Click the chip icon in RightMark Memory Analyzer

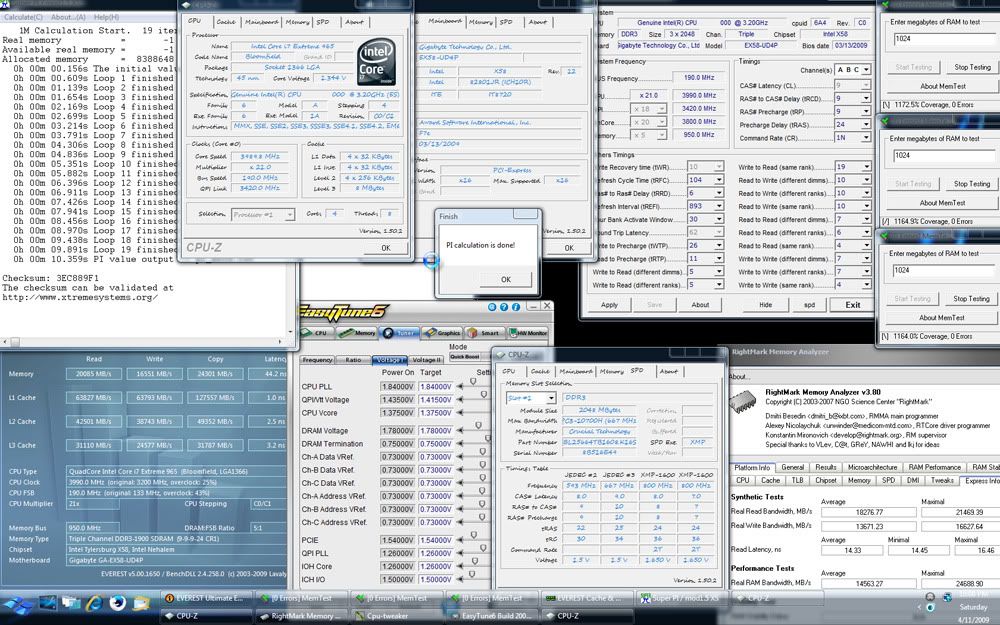pyautogui.click(x=743, y=403)
